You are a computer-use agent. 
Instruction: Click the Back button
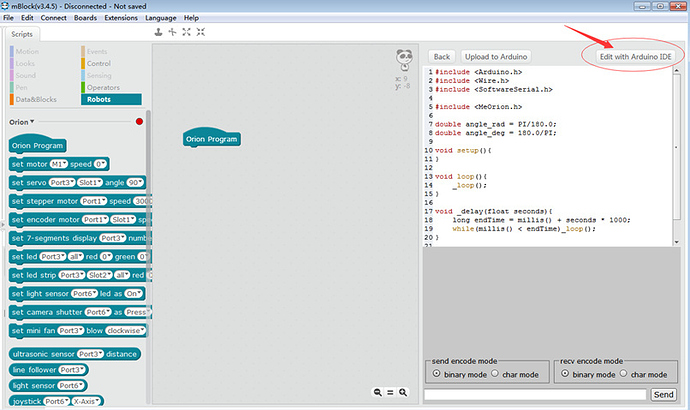click(442, 56)
